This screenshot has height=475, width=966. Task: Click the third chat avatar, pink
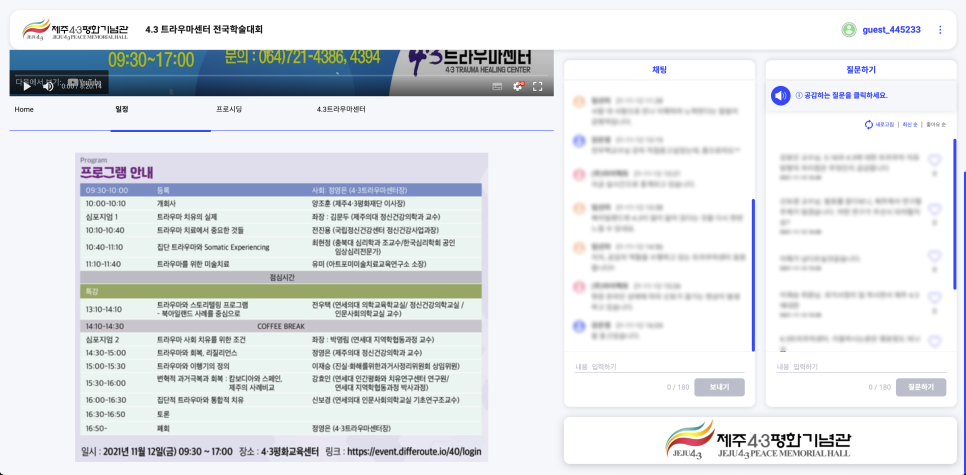578,175
